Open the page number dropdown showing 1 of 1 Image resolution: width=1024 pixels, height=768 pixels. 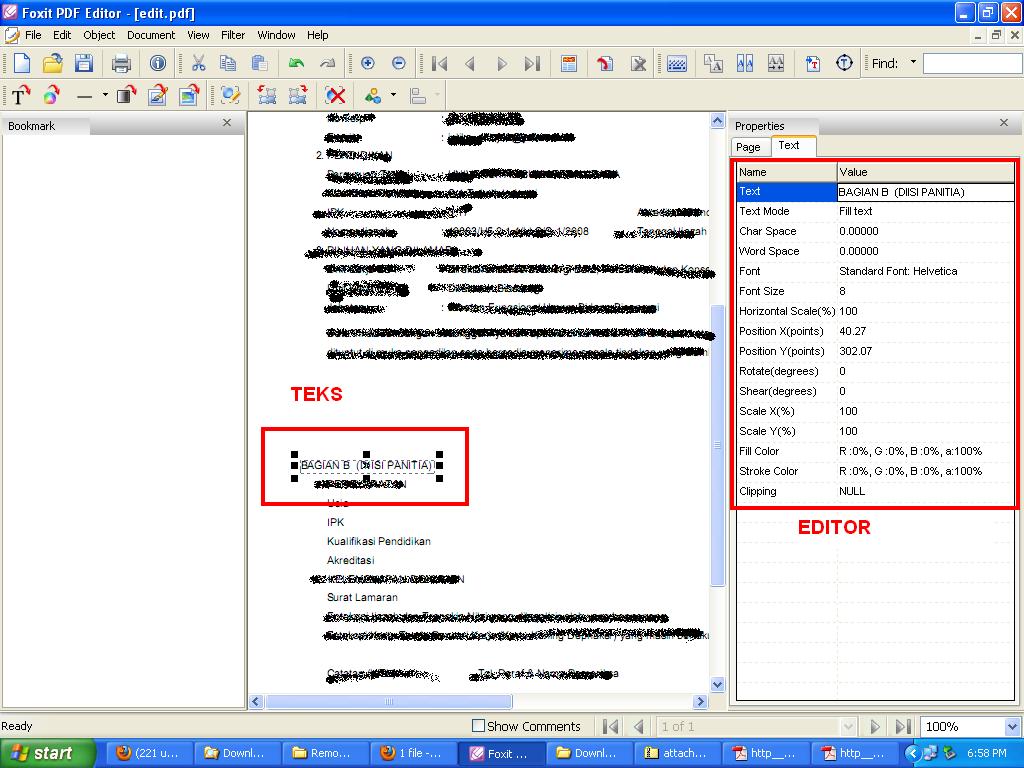848,726
